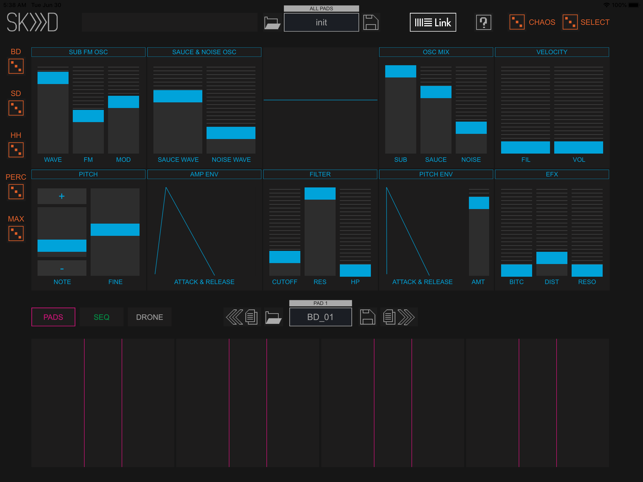
Task: Hit the MAX dice randomizer icon
Action: click(16, 233)
